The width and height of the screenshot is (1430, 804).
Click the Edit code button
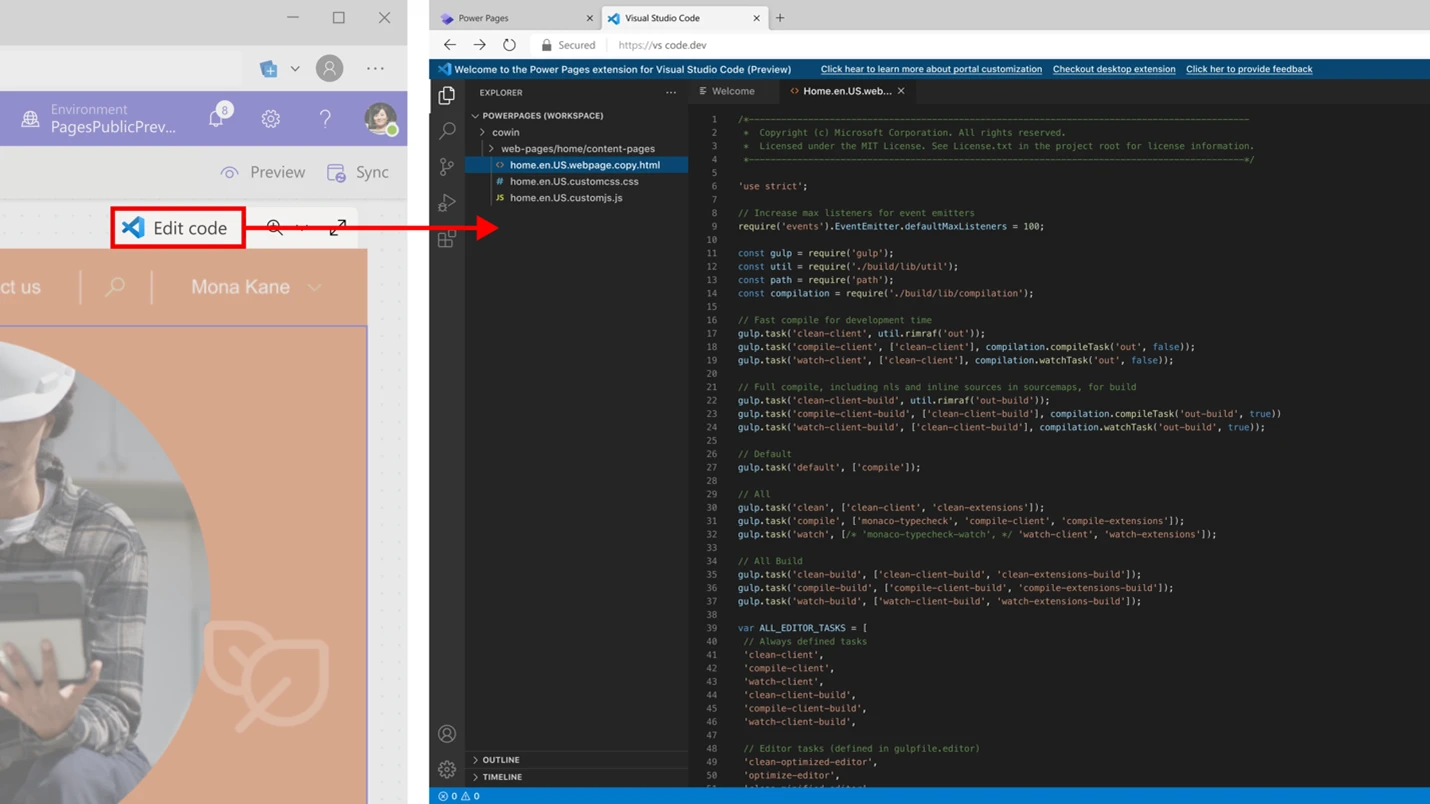pyautogui.click(x=178, y=227)
